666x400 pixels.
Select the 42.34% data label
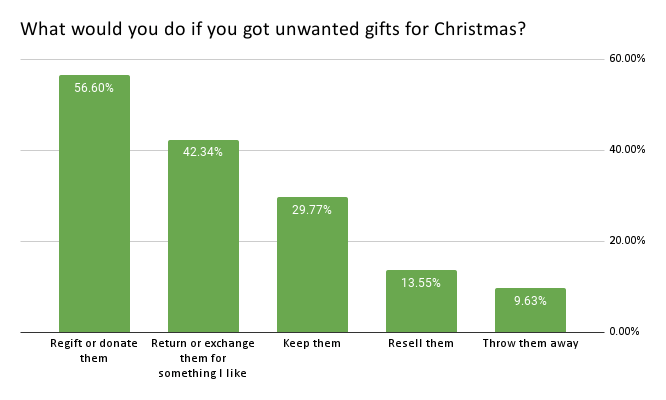(203, 153)
